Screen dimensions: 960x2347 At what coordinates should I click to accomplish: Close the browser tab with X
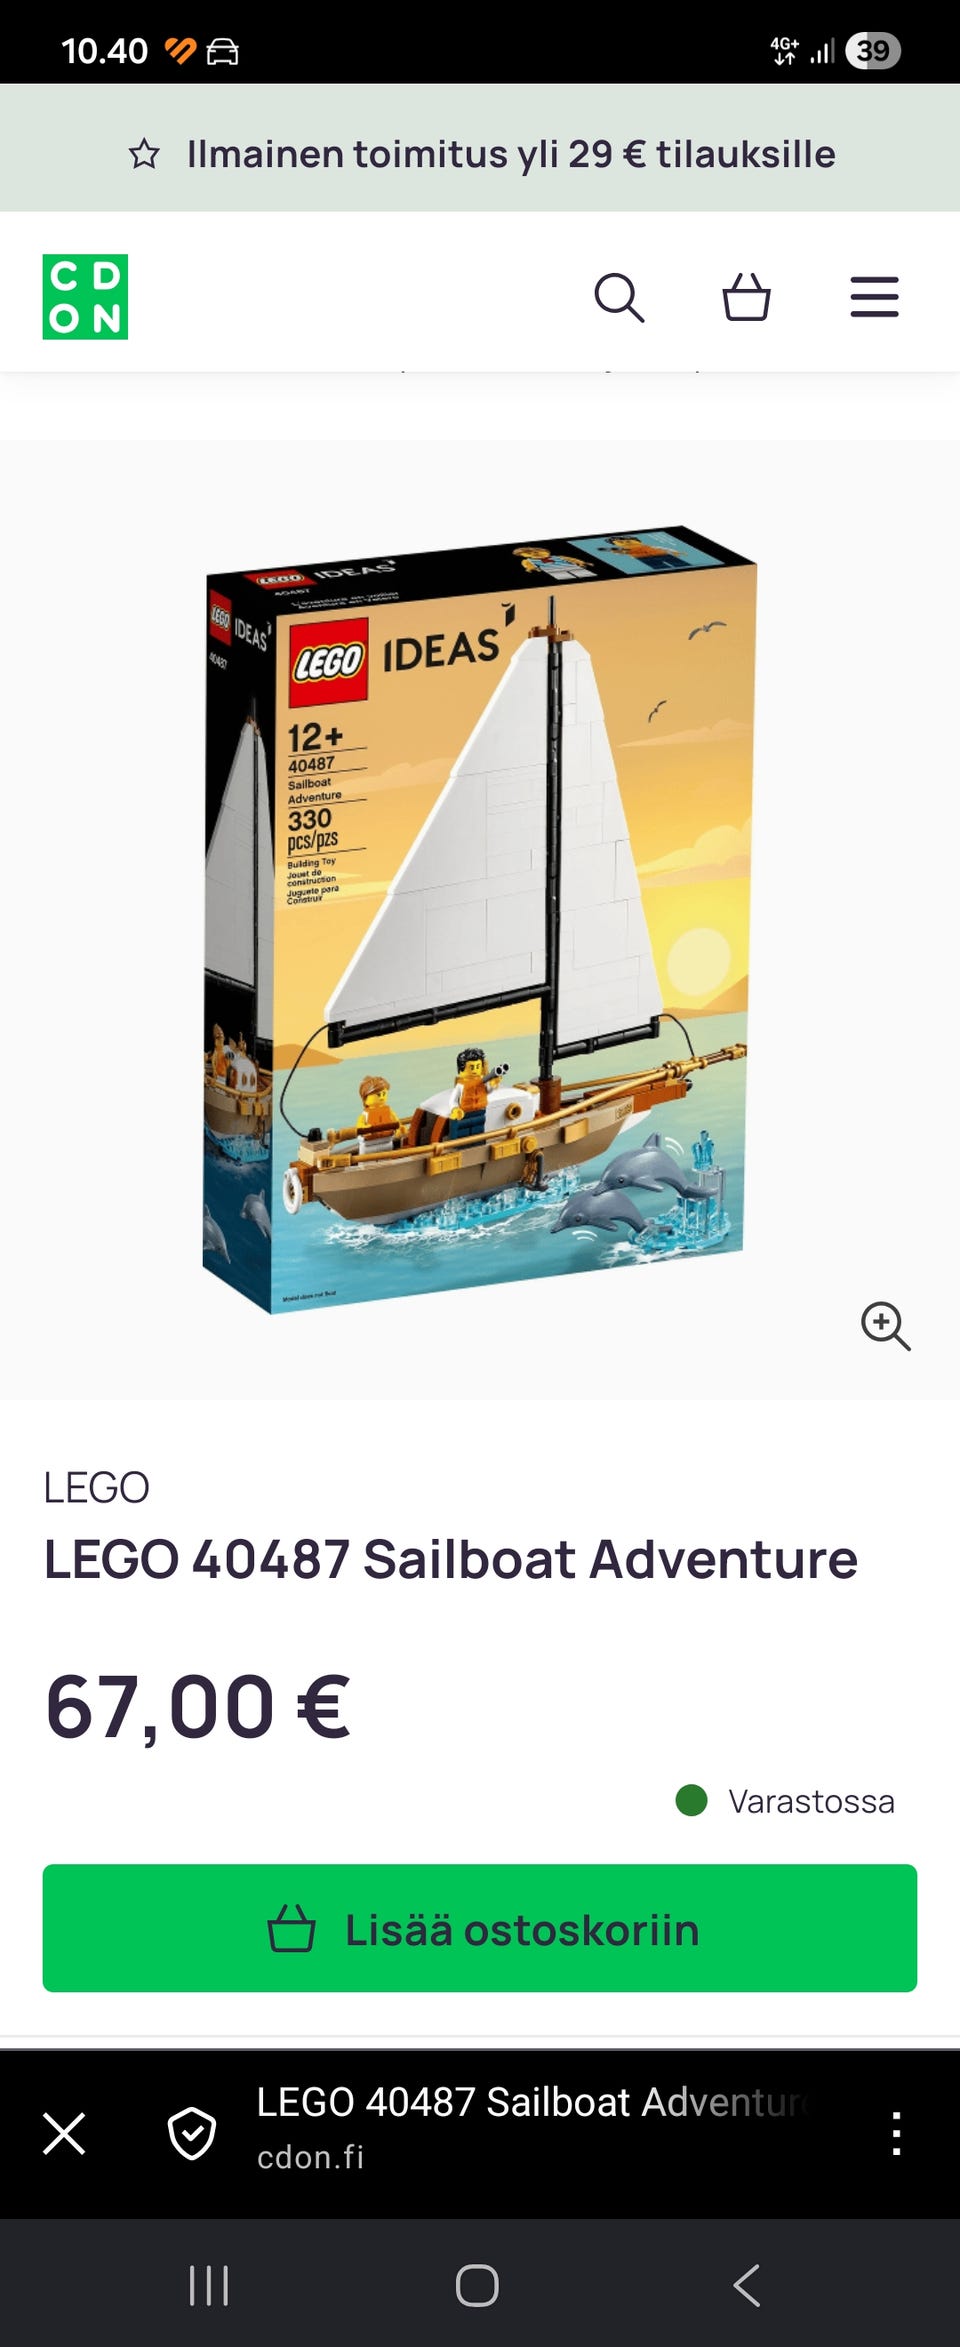click(64, 2133)
